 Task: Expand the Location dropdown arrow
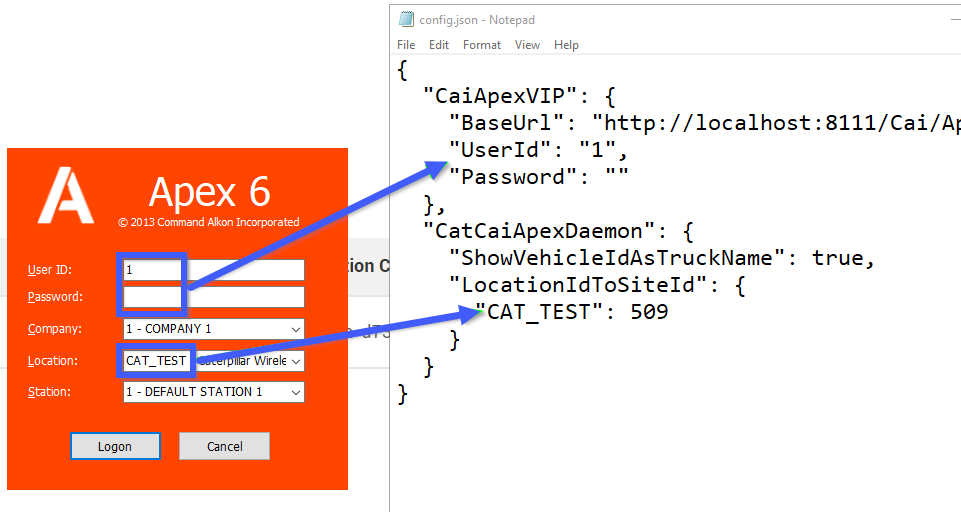295,361
